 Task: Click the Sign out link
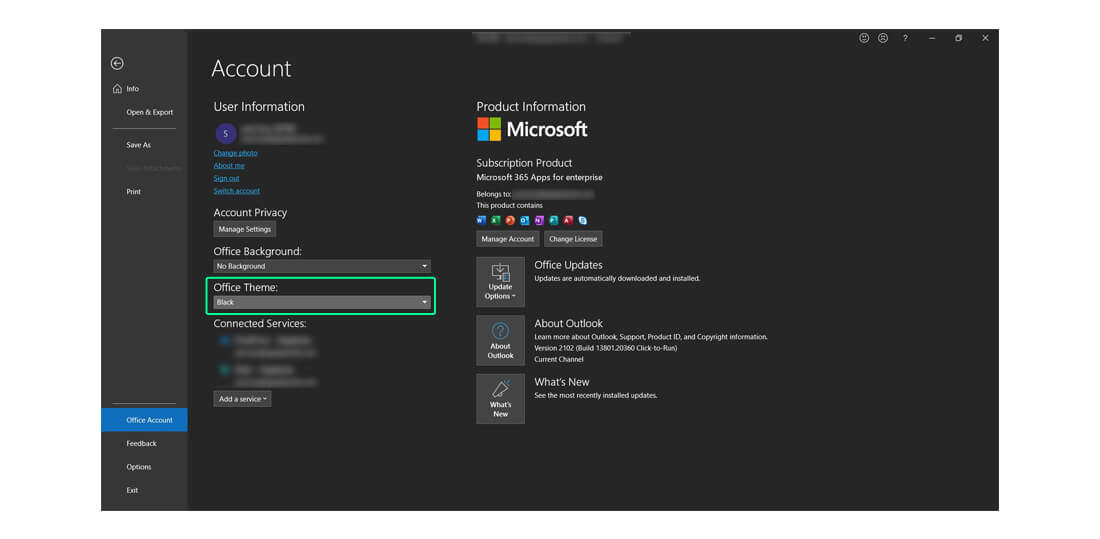pyautogui.click(x=226, y=178)
